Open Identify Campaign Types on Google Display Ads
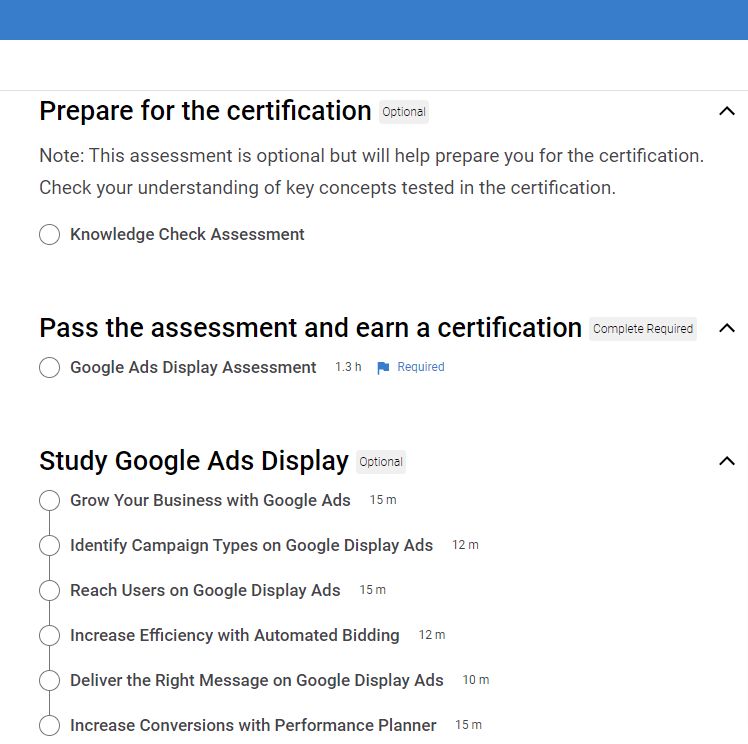 (x=251, y=545)
